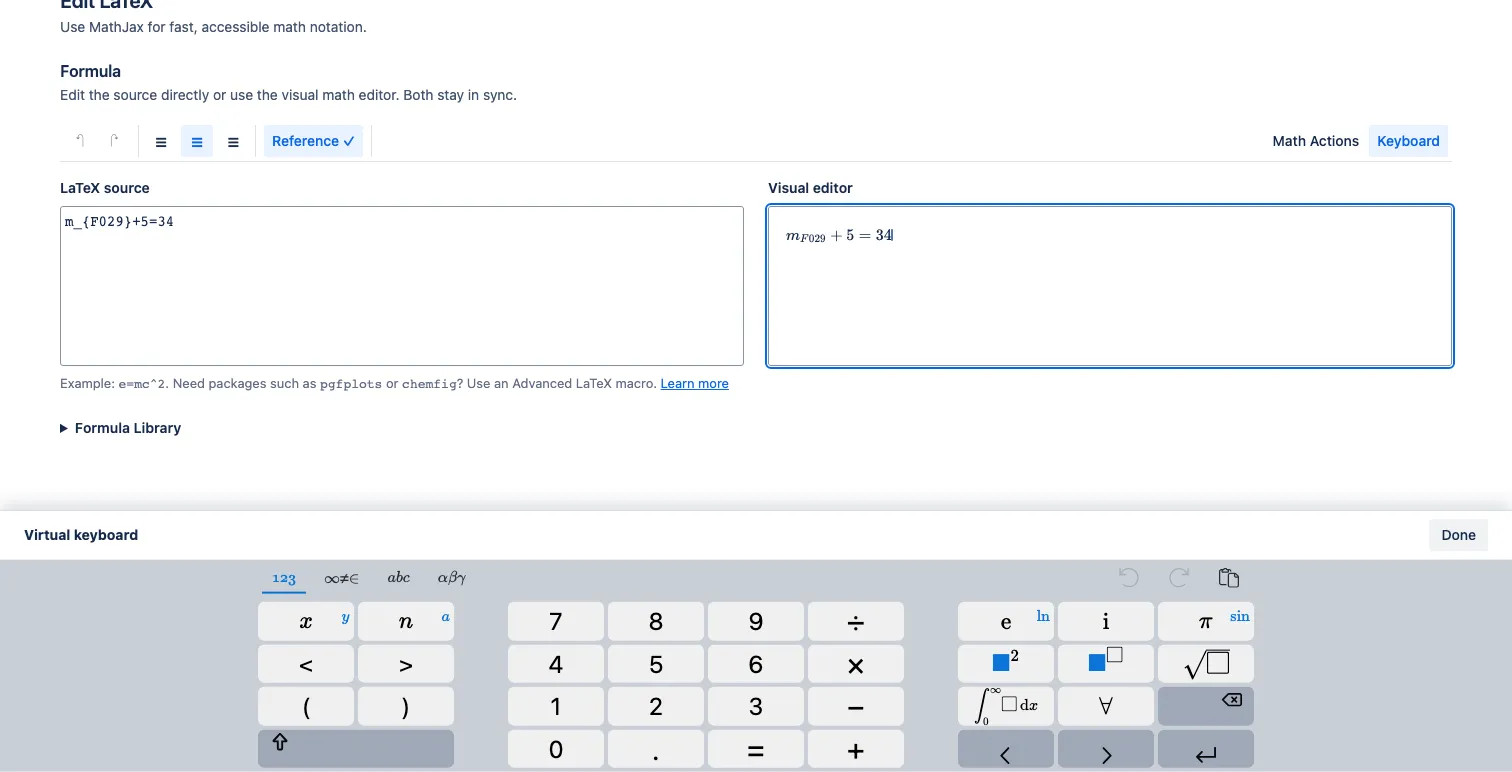Screen dimensions: 1512x772
Task: Tap the e constant key
Action: tap(1005, 621)
